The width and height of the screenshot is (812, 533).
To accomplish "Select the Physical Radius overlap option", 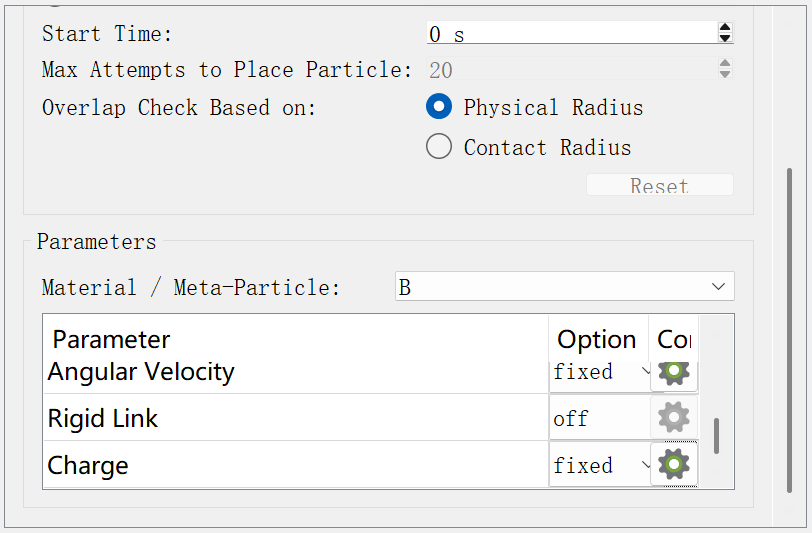I will 439,107.
